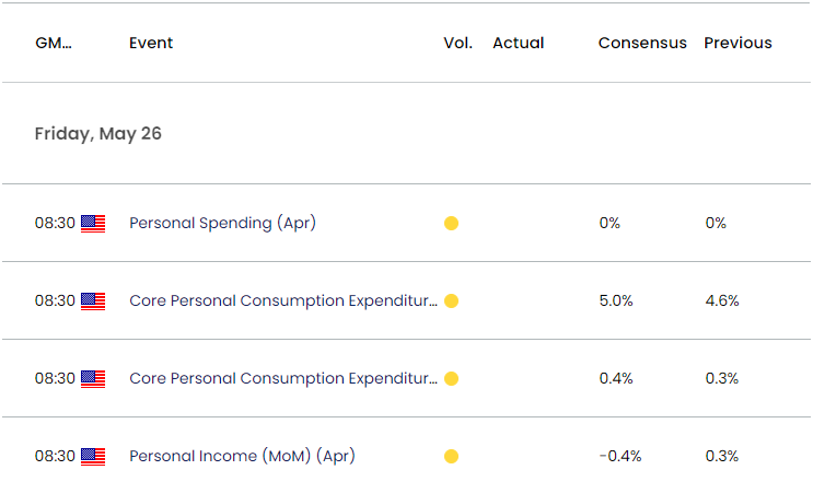Viewport: 813px width, 488px height.
Task: Open the Core PCE event with 0.4% consensus
Action: coord(283,378)
